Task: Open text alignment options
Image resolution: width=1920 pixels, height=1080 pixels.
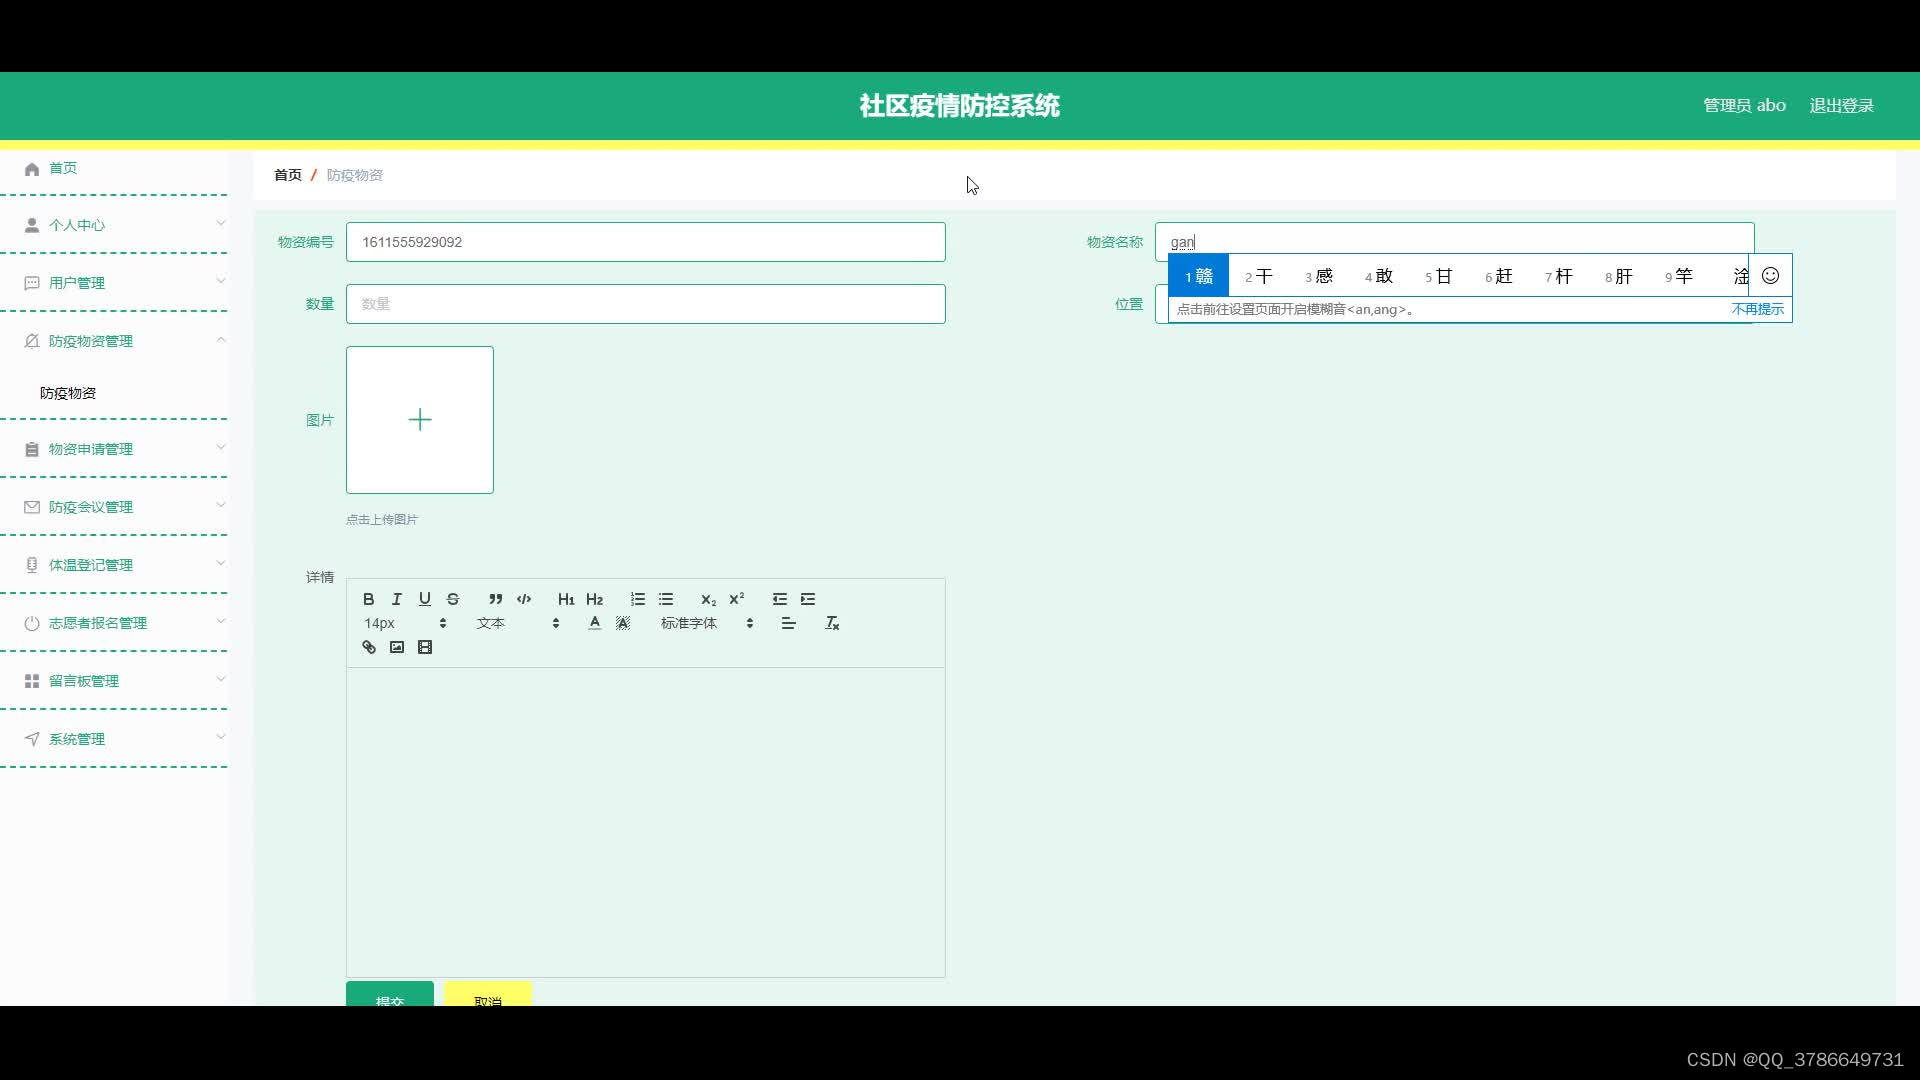Action: pyautogui.click(x=788, y=623)
